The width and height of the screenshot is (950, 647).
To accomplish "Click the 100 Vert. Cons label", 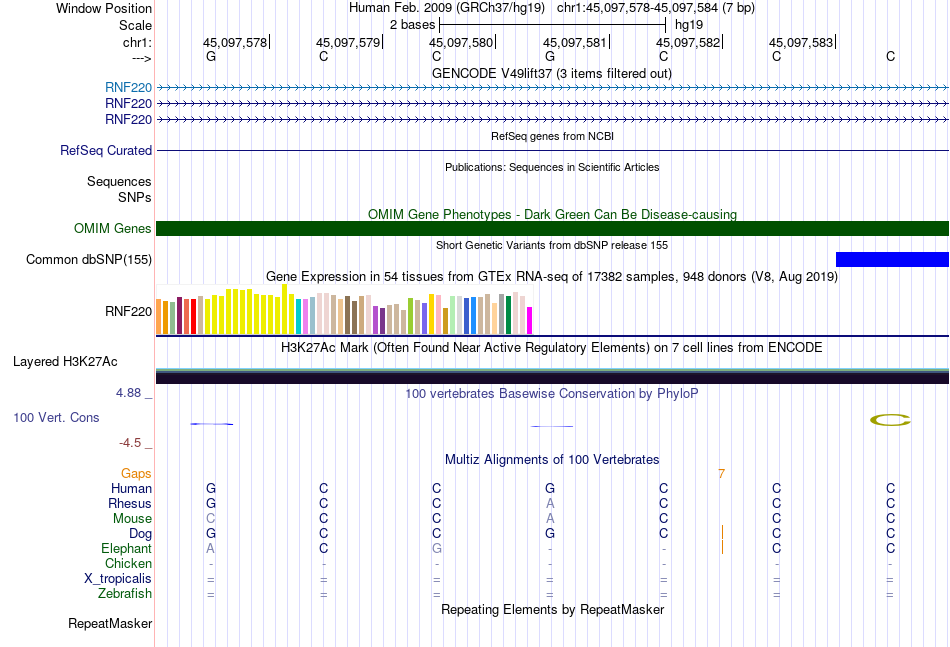I will [x=56, y=417].
